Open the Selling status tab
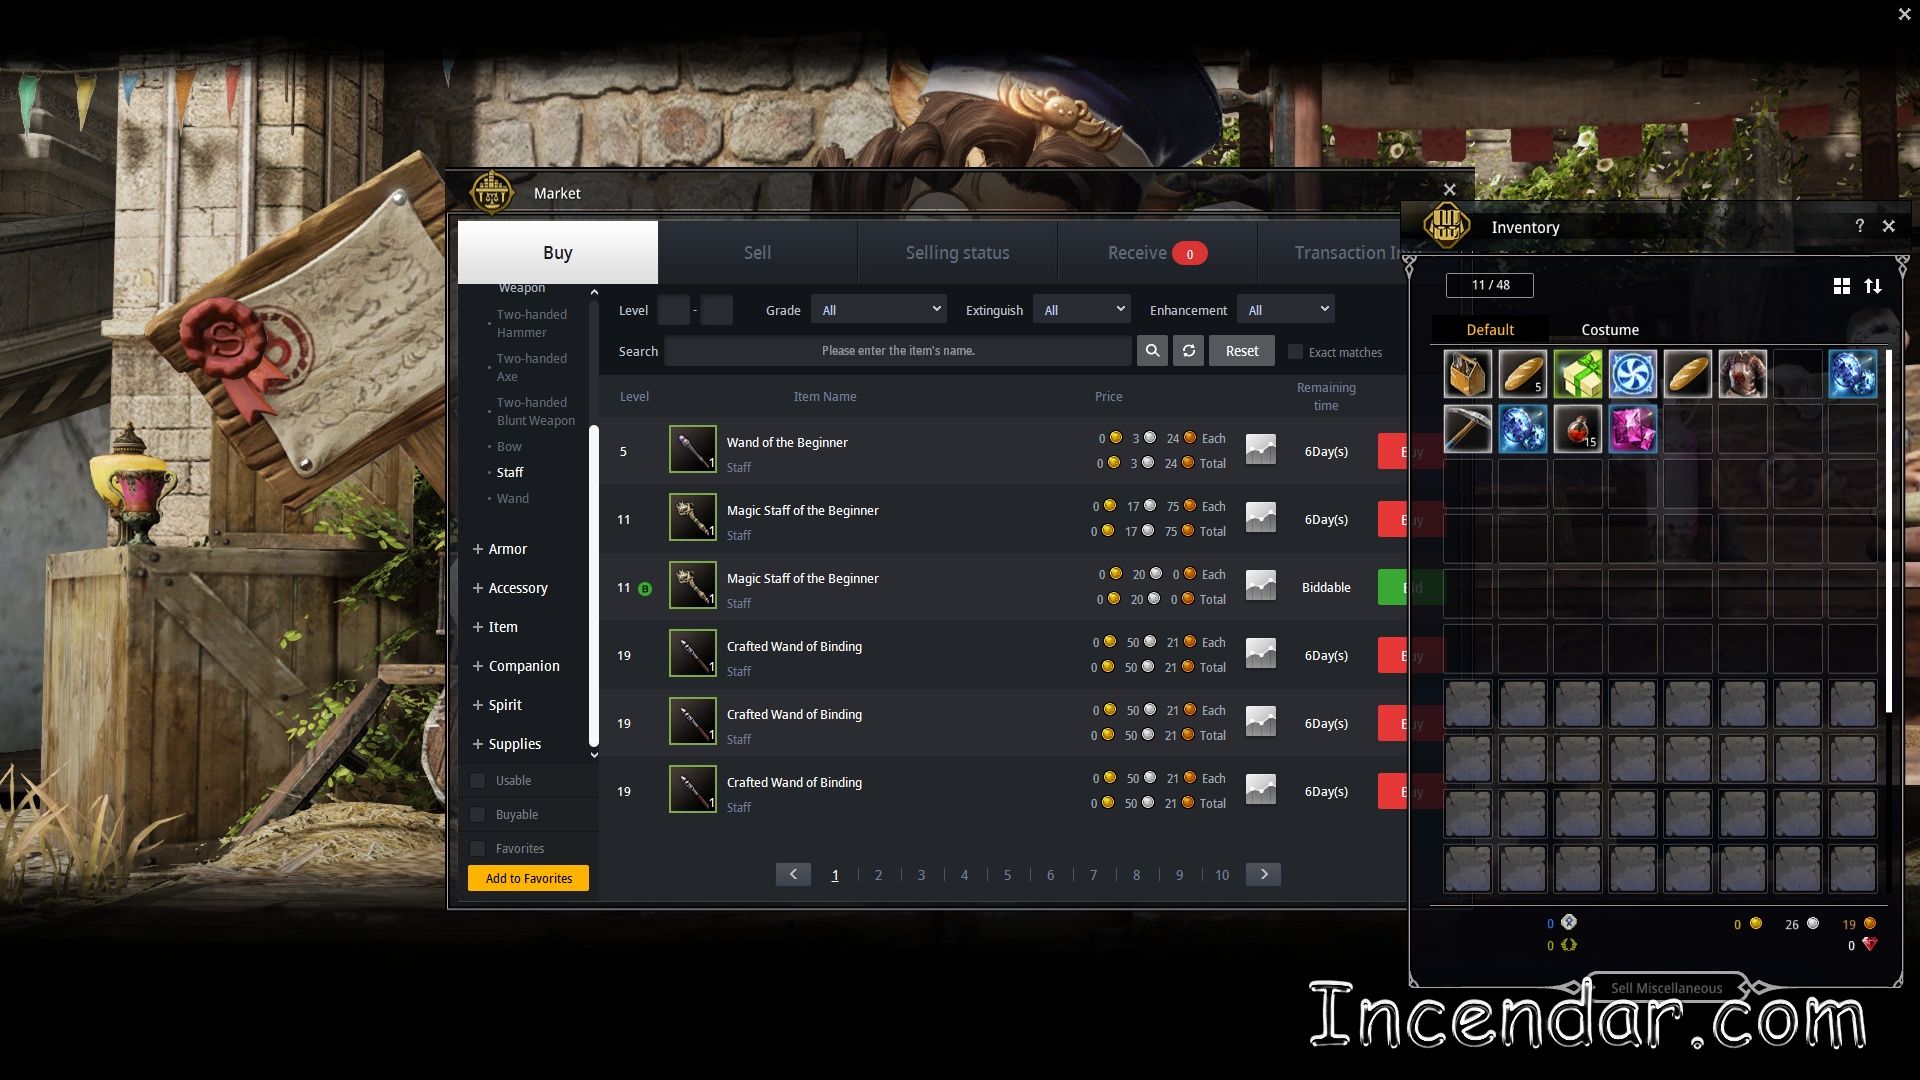The height and width of the screenshot is (1080, 1920). [x=957, y=253]
